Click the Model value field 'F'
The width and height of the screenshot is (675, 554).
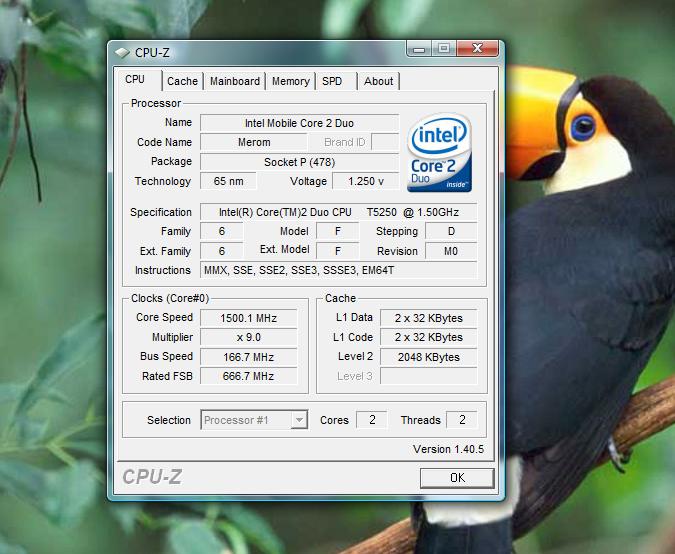click(338, 232)
